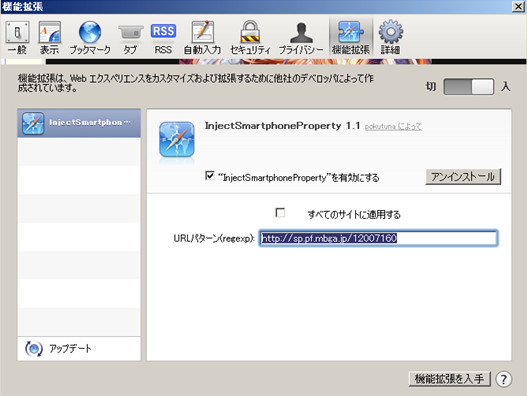Focus the URL pattern regexp input field
This screenshot has width=527, height=396.
378,238
